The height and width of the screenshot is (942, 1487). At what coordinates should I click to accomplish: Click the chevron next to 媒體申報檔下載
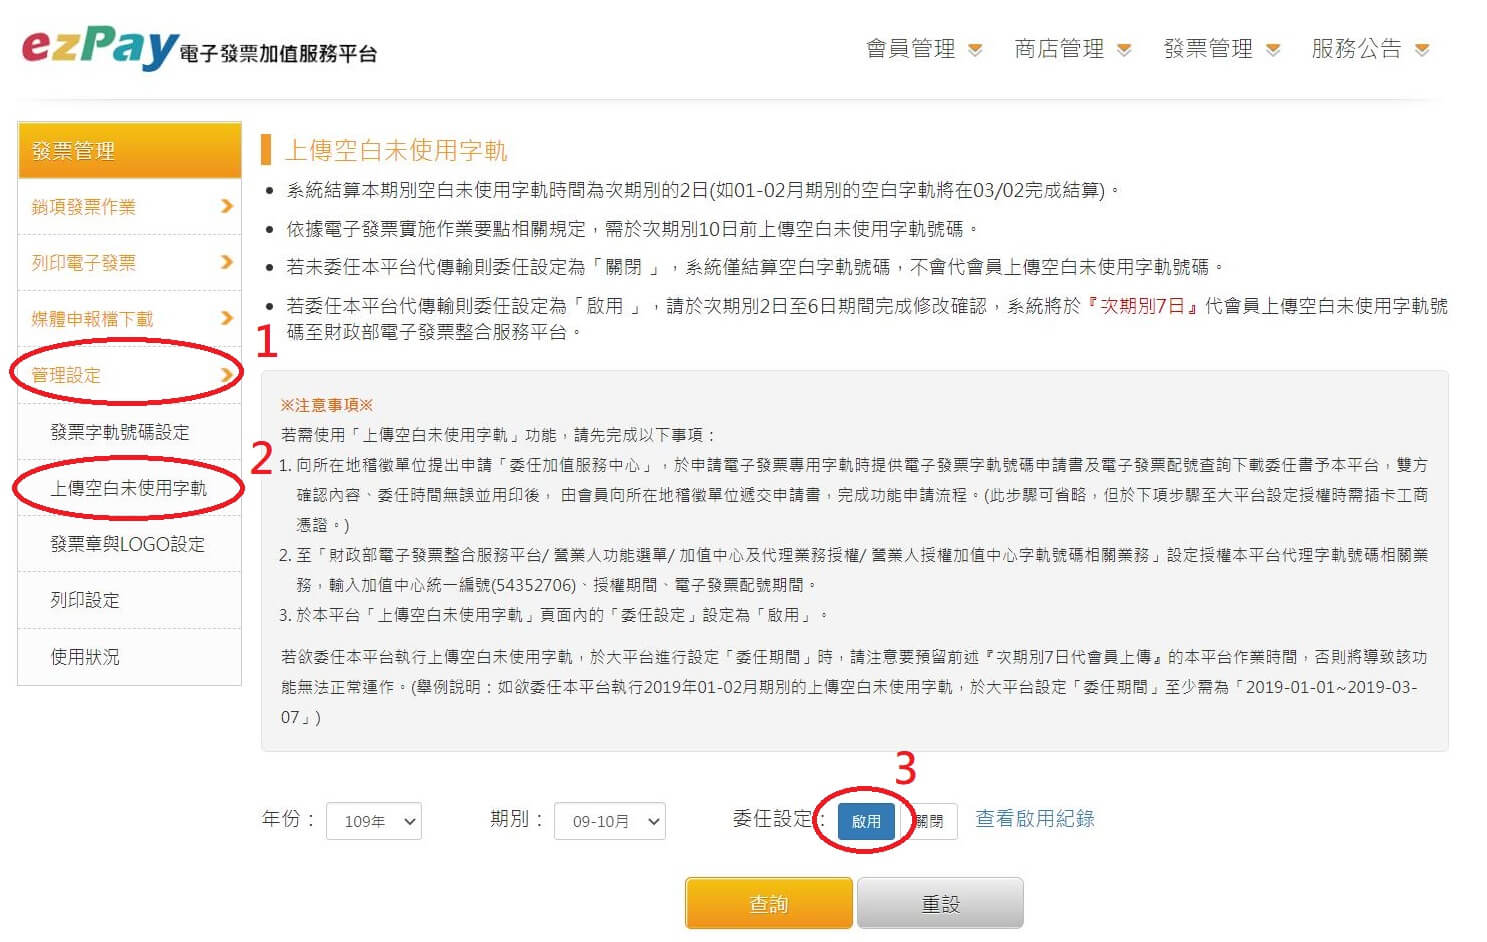226,318
